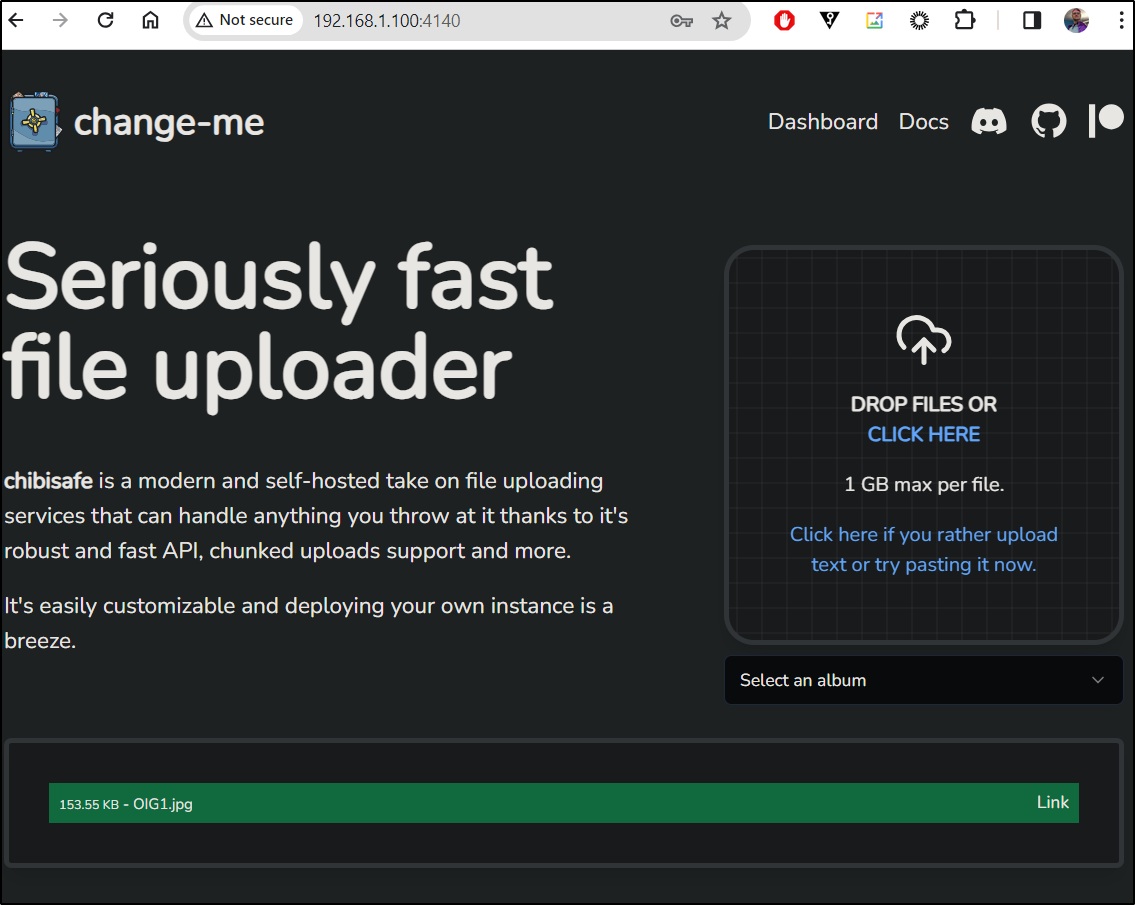This screenshot has width=1135, height=905.
Task: Click the browser forward arrow
Action: point(61,20)
